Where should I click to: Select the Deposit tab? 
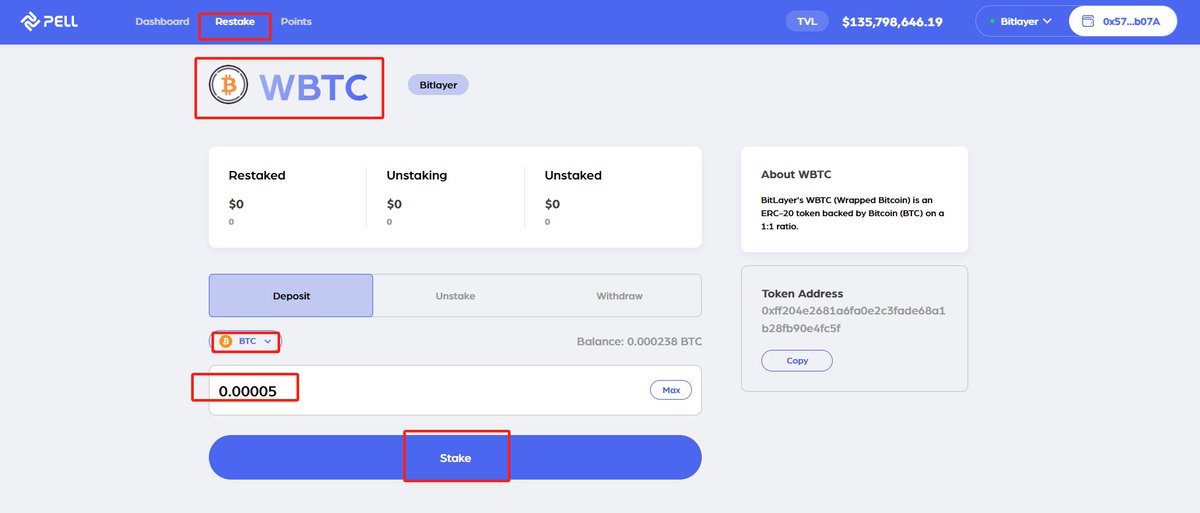(291, 296)
